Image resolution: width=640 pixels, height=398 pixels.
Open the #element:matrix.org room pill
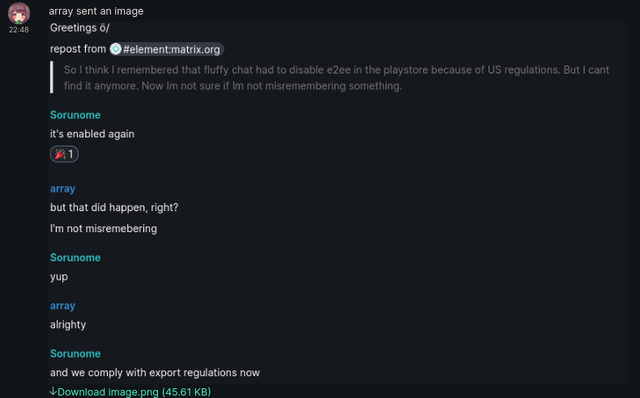pyautogui.click(x=167, y=49)
